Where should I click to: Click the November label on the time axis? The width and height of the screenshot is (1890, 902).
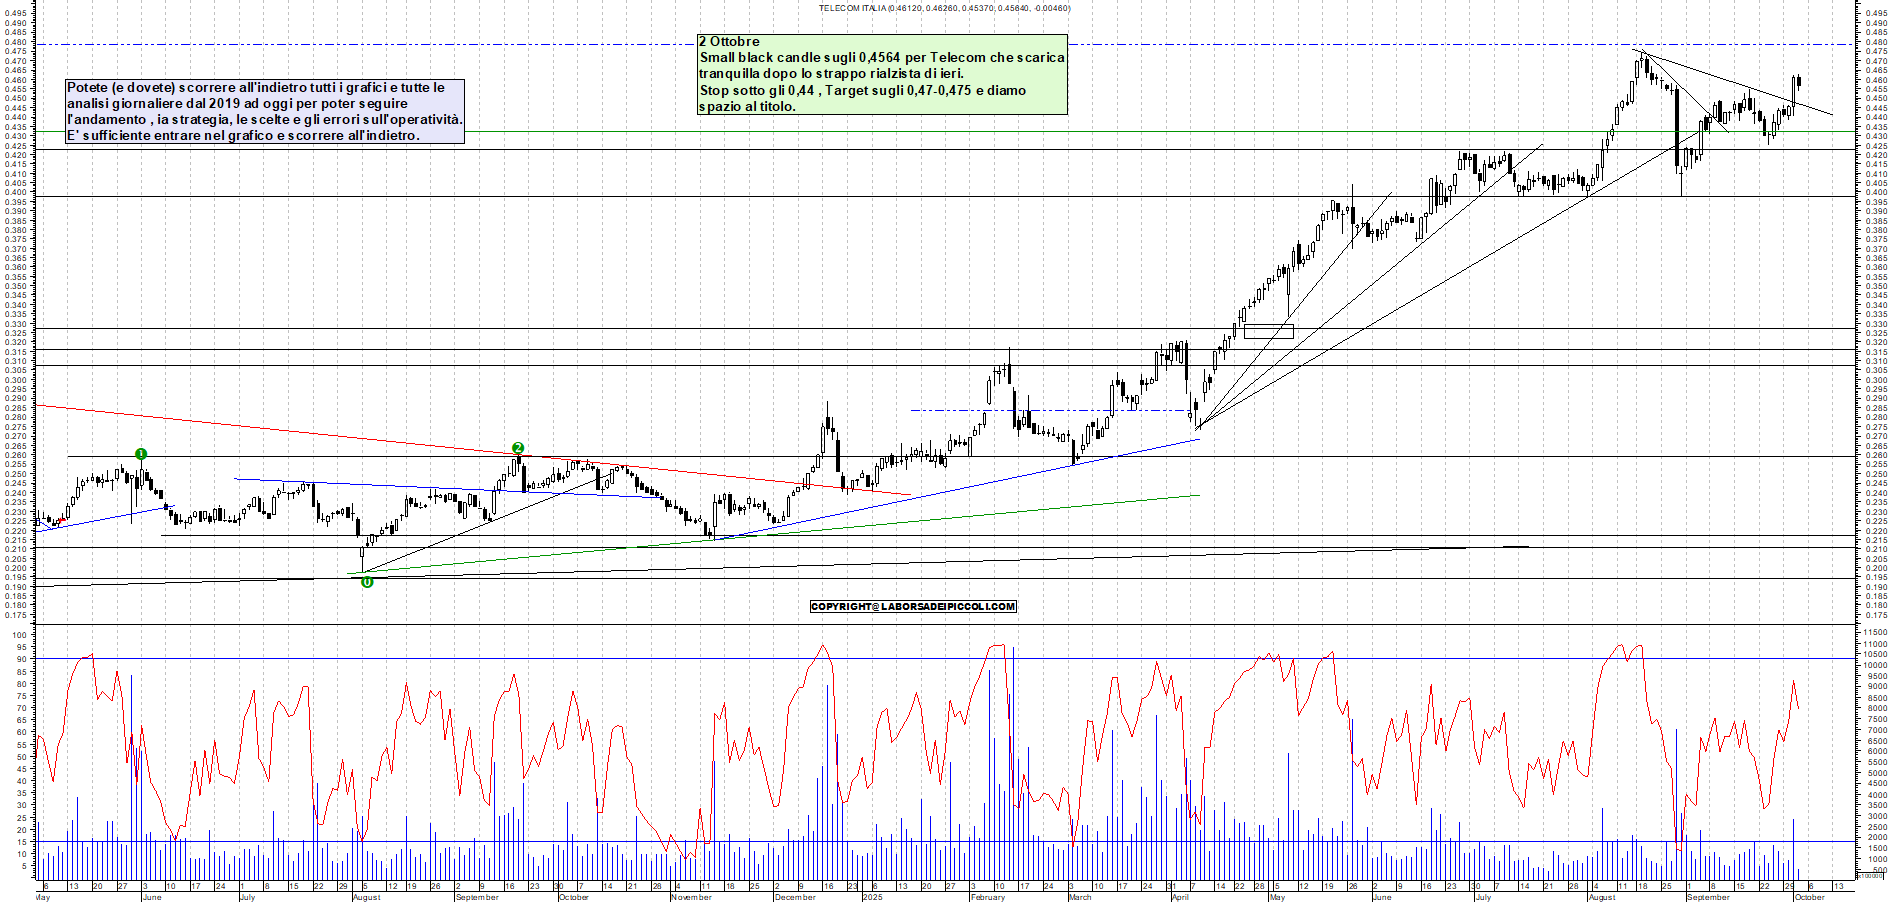click(691, 897)
